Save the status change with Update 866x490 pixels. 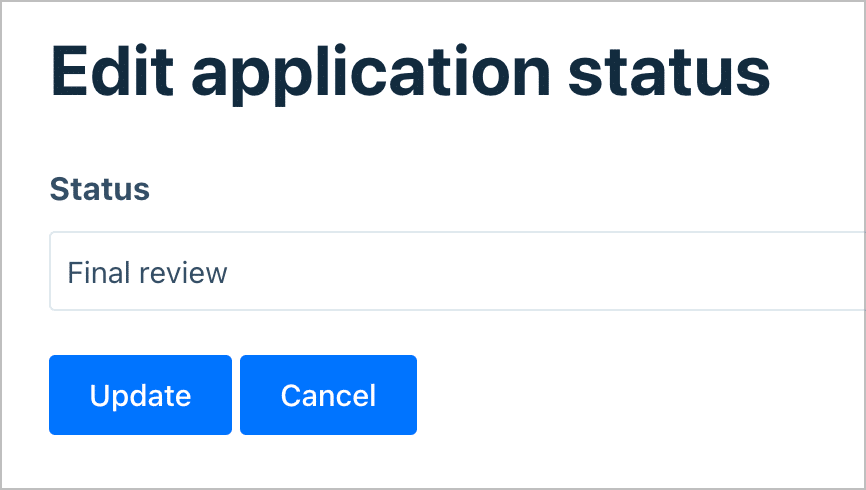pyautogui.click(x=140, y=395)
